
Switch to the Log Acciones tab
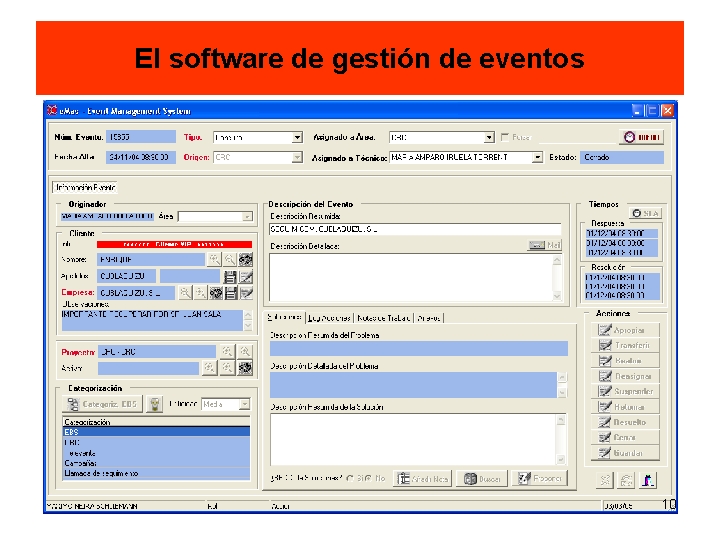329,318
